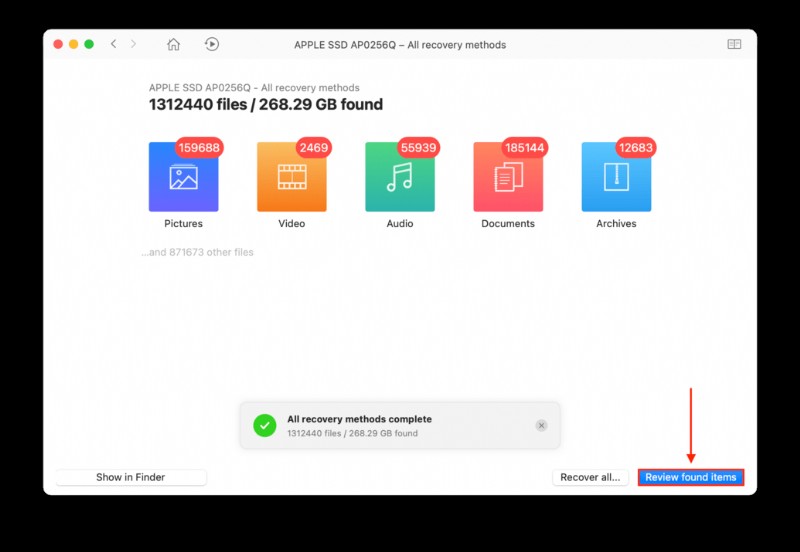Click the red close window button
This screenshot has width=800, height=552.
coord(58,44)
